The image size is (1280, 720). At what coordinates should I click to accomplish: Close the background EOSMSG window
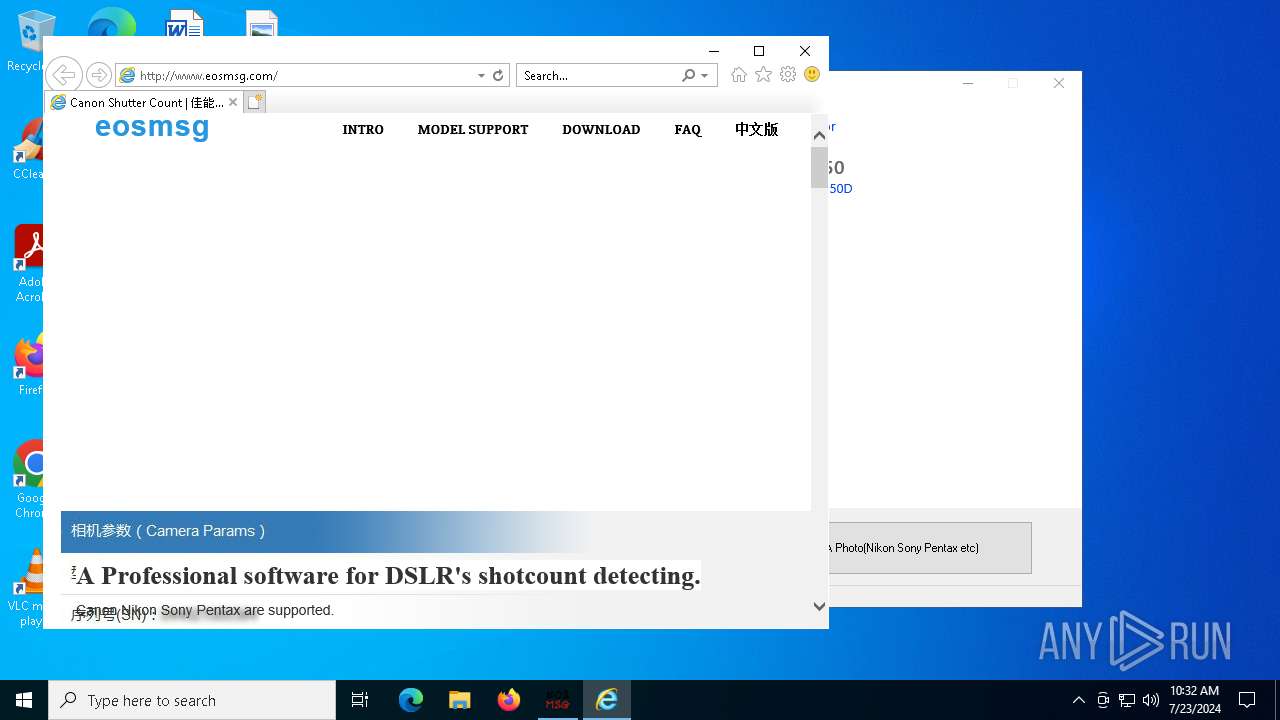1059,84
